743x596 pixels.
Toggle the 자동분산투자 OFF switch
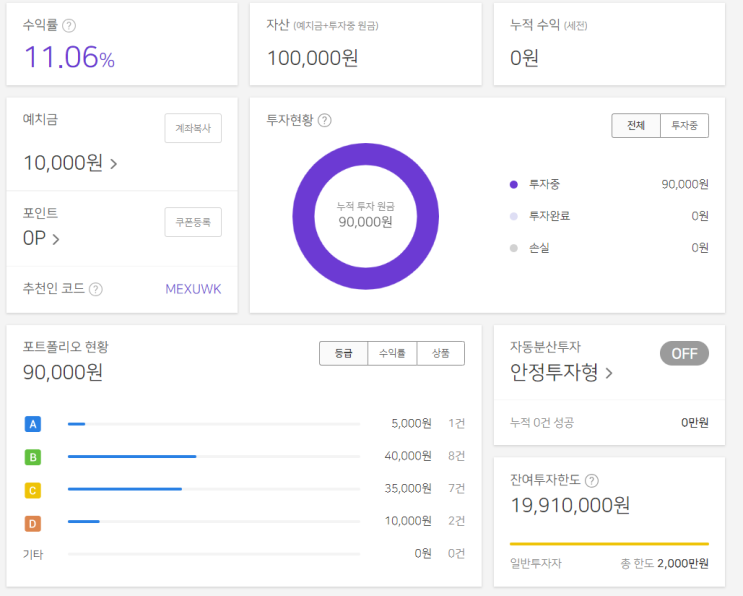684,353
